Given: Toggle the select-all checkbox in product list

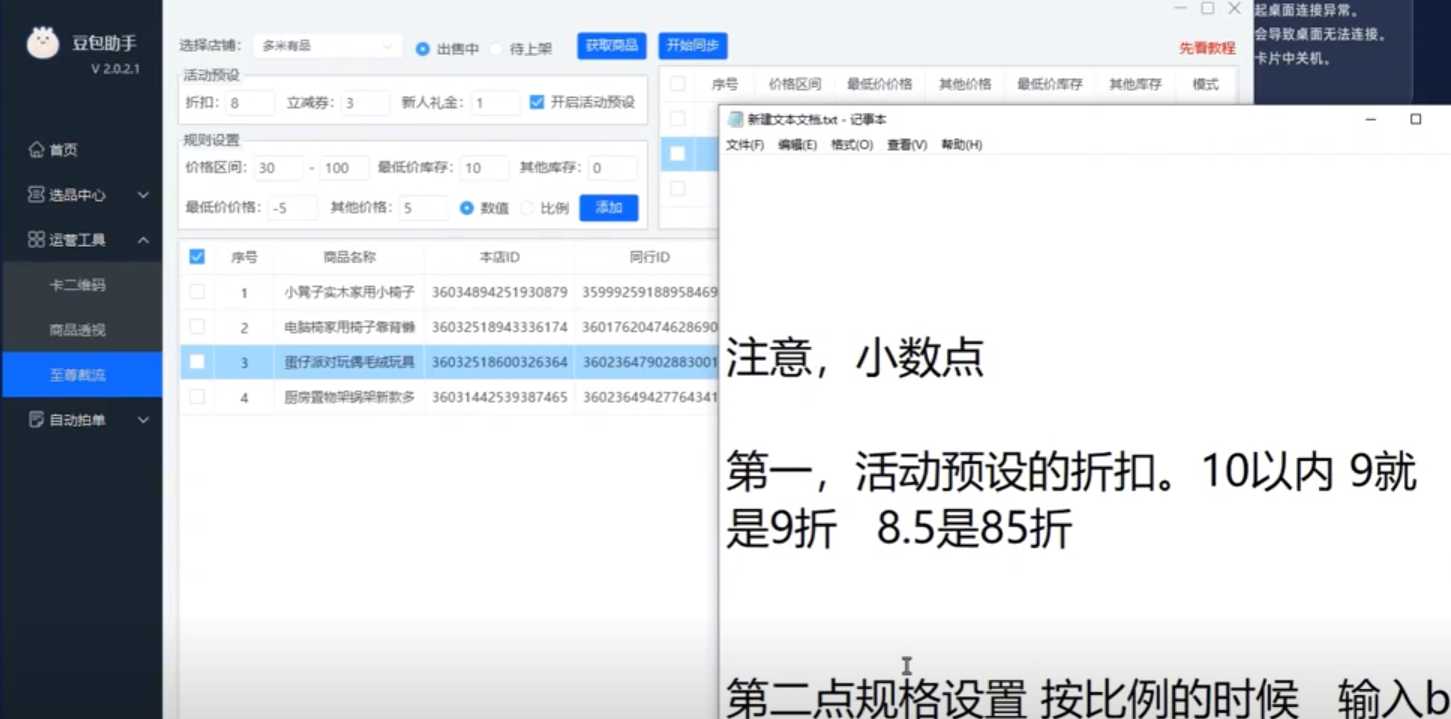Looking at the screenshot, I should click(x=197, y=256).
